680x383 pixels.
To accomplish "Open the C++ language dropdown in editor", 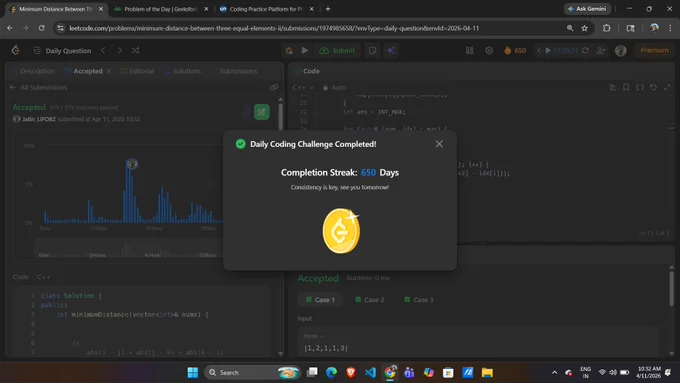I will [x=303, y=87].
